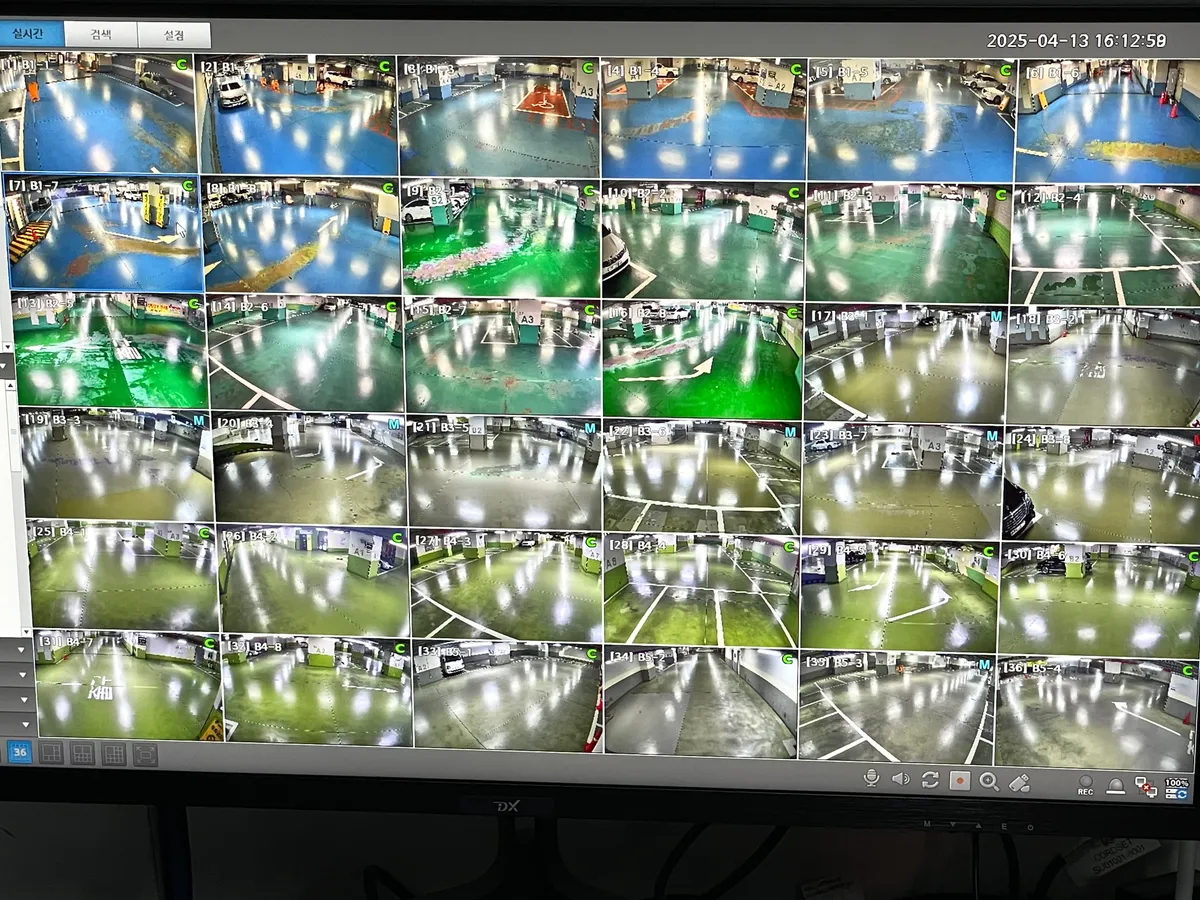The width and height of the screenshot is (1200, 900).
Task: Click the REC status indicator
Action: [1086, 785]
